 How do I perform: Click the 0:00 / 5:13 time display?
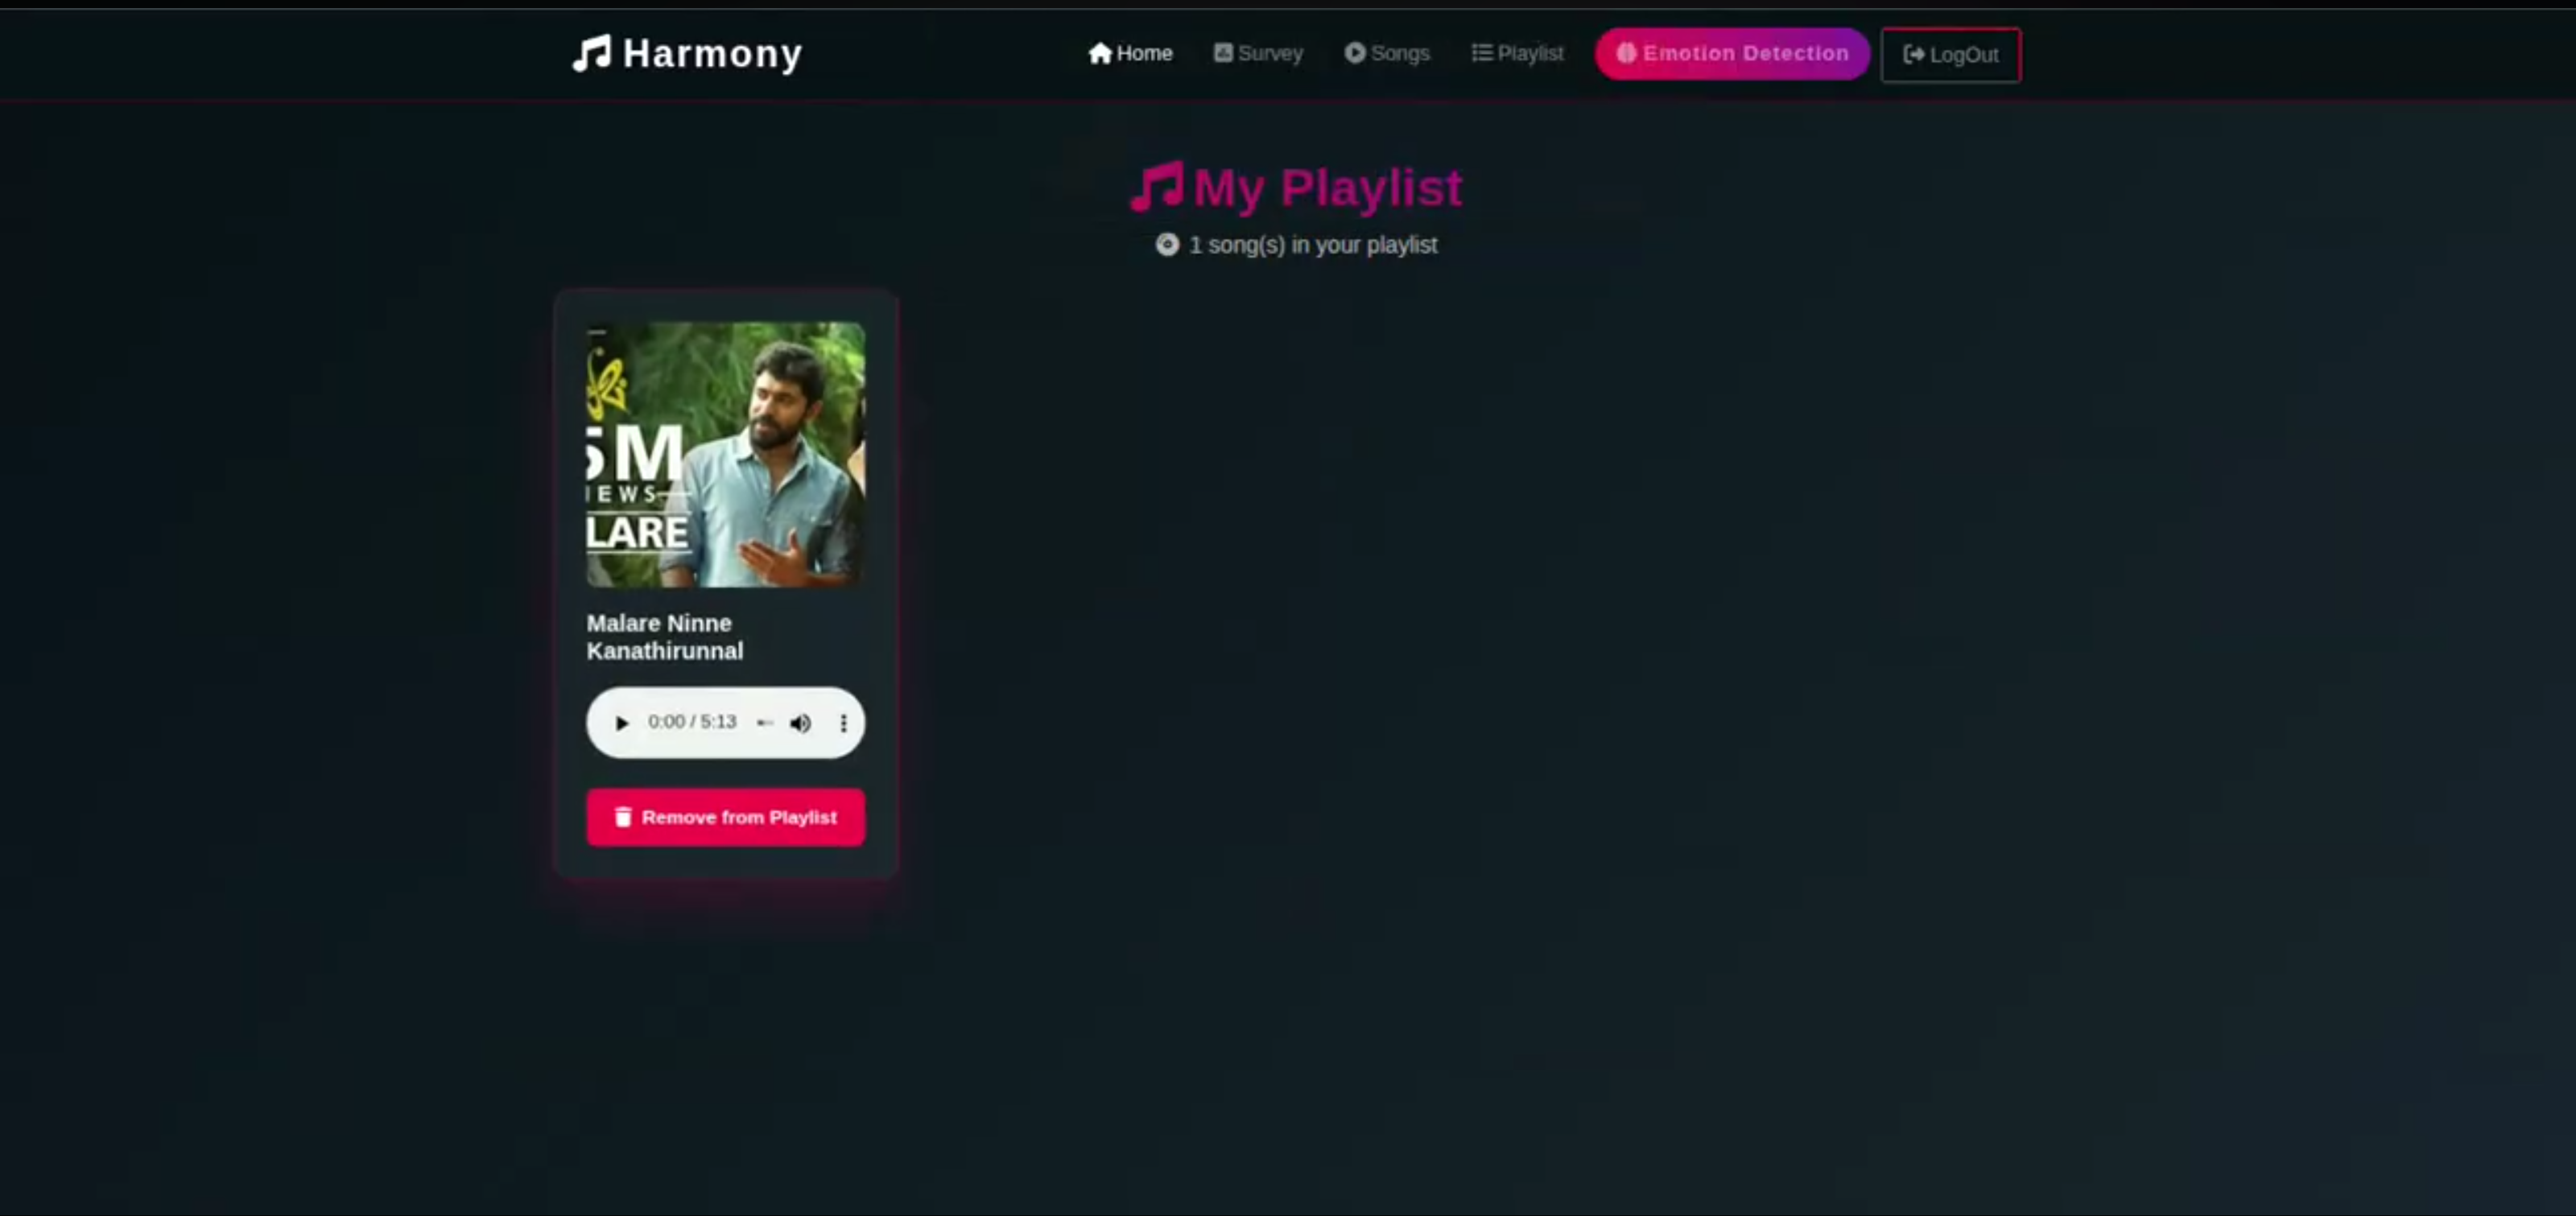(x=692, y=722)
